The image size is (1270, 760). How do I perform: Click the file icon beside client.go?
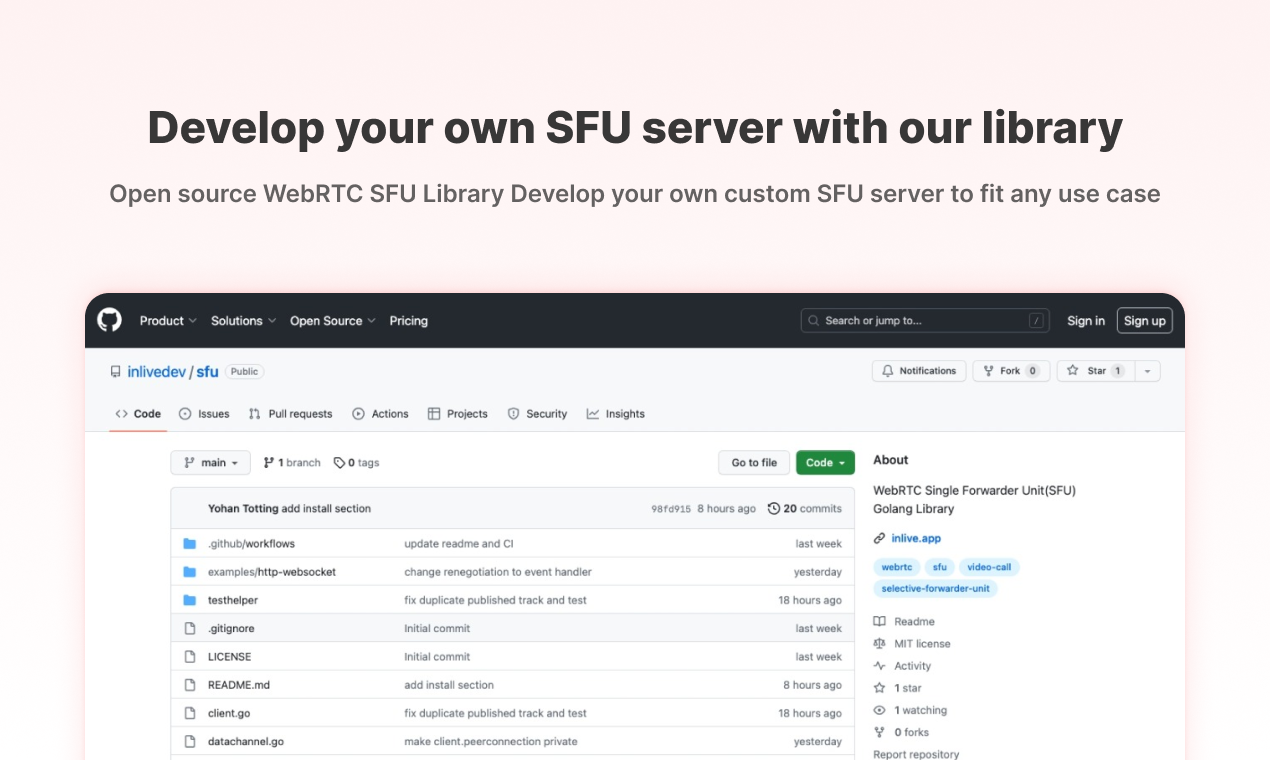[x=190, y=713]
